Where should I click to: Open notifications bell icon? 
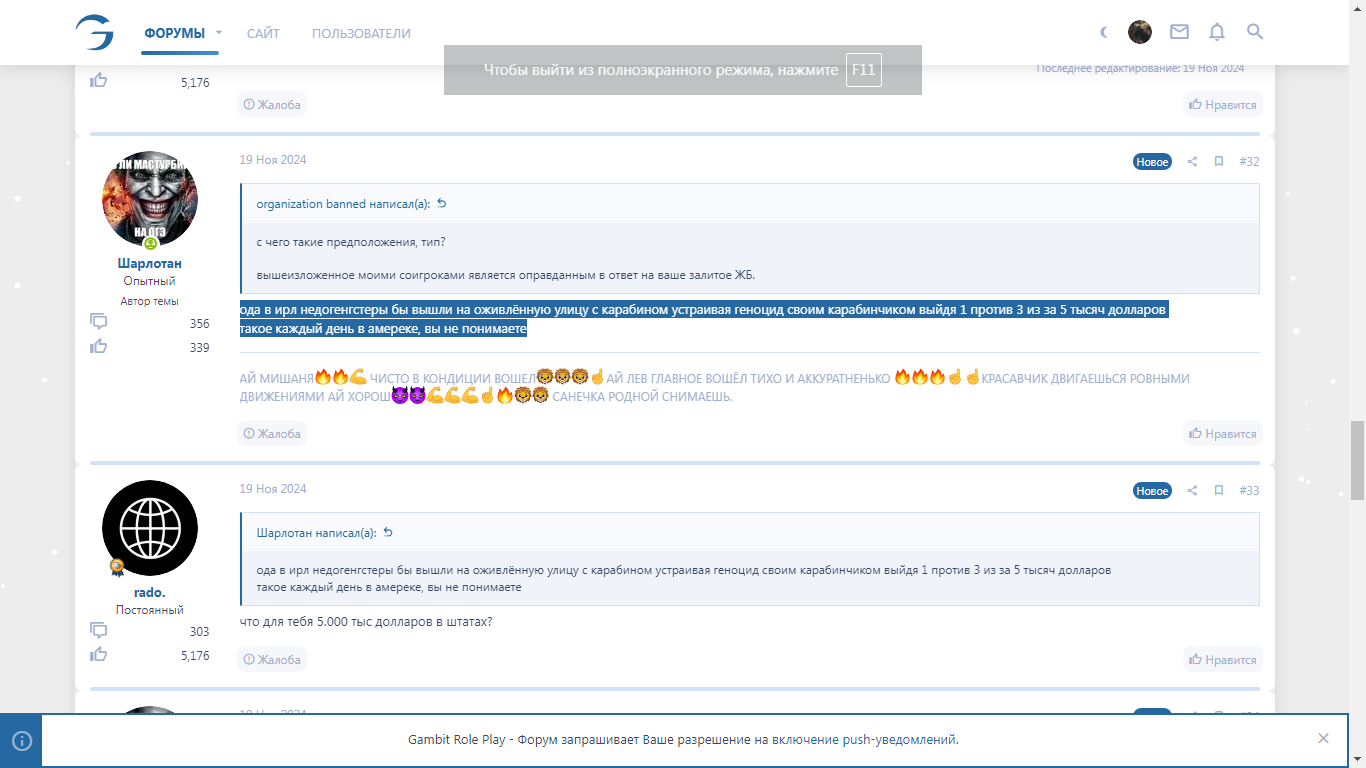click(1217, 32)
